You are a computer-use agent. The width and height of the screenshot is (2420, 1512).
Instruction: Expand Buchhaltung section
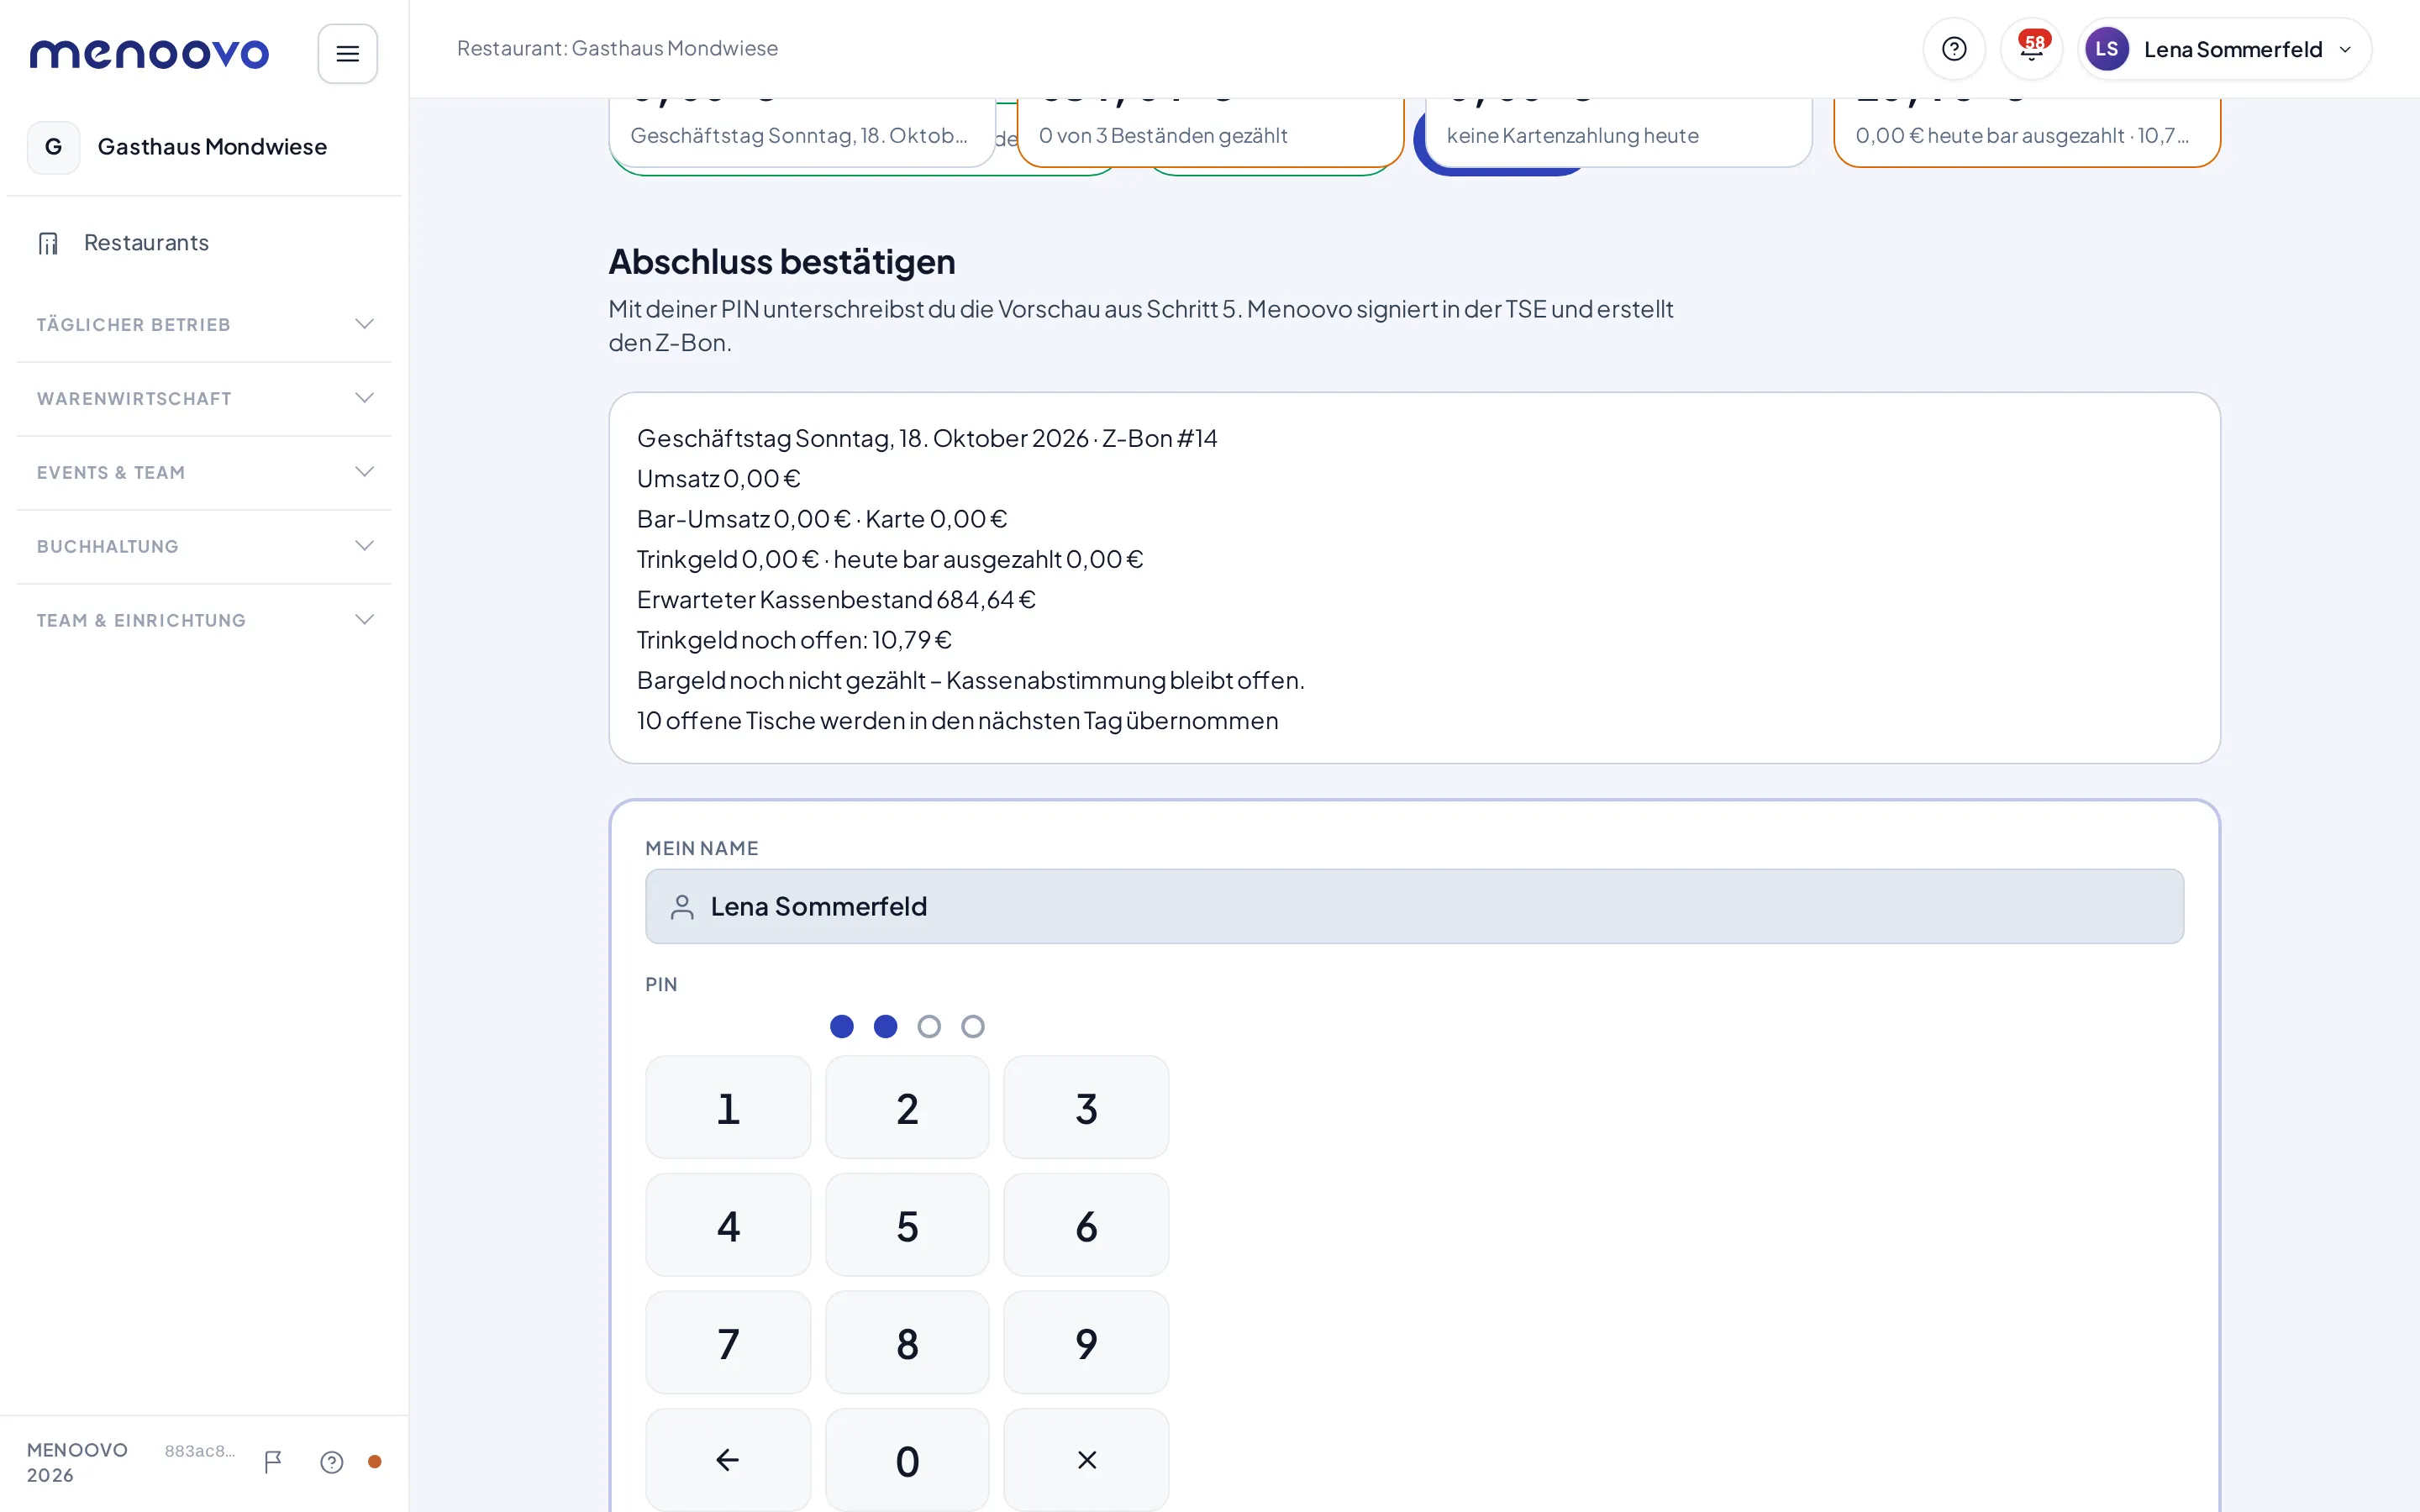click(204, 546)
